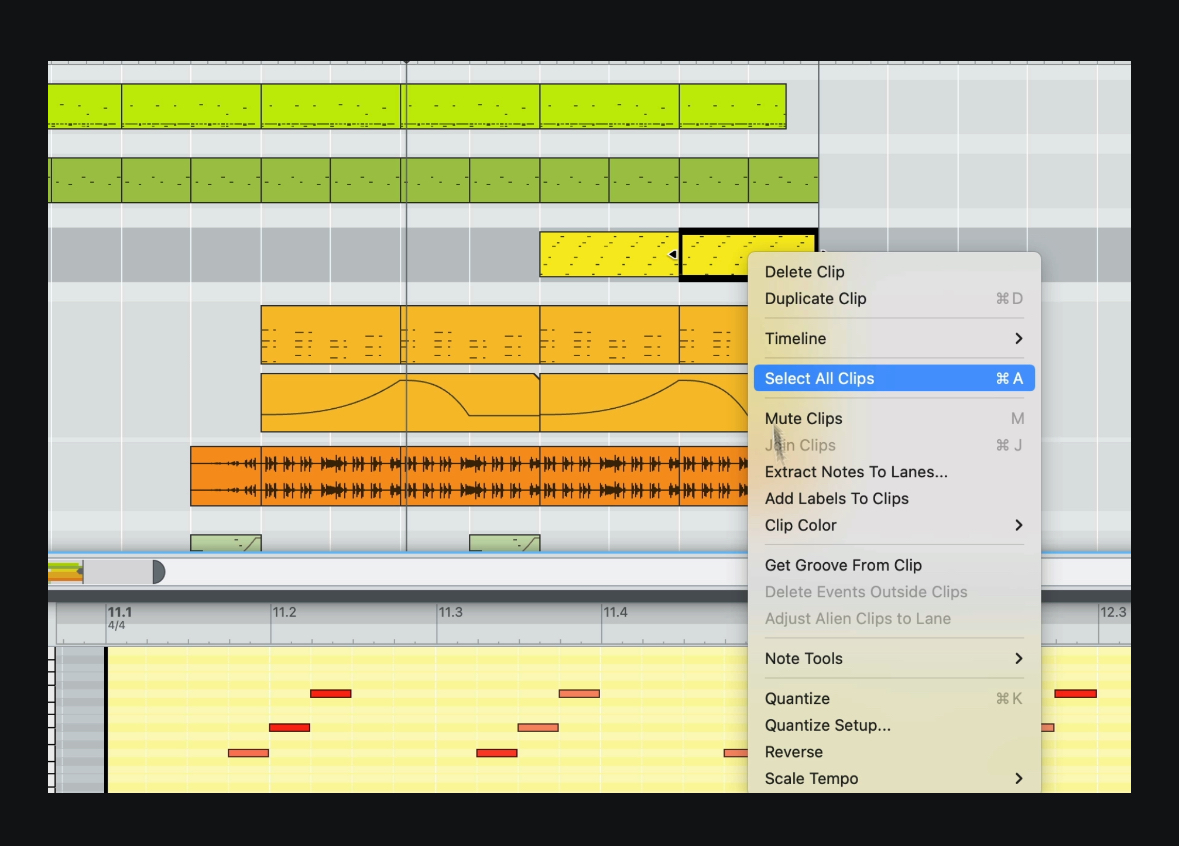Choose Delete Clip from context menu
The width and height of the screenshot is (1179, 846).
tap(894, 271)
